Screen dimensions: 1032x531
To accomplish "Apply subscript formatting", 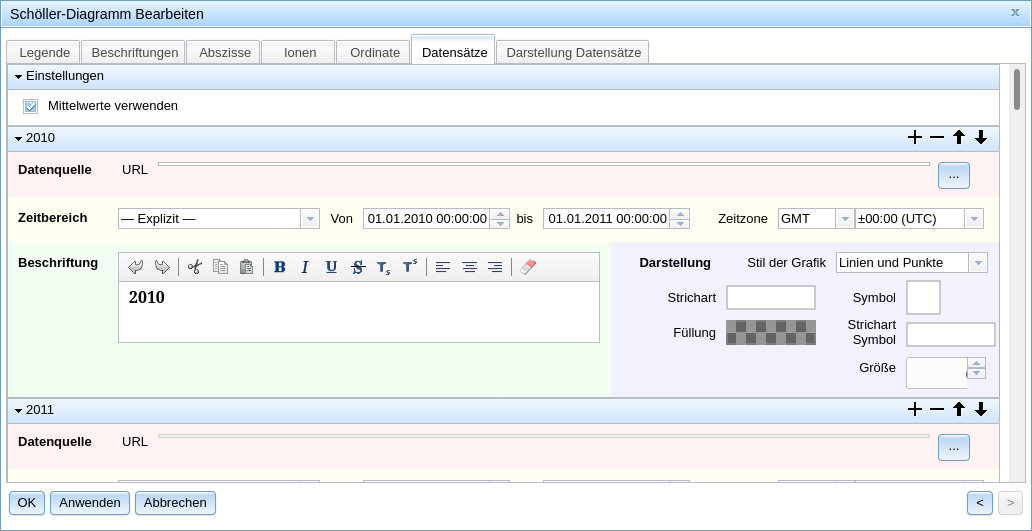I will 384,267.
